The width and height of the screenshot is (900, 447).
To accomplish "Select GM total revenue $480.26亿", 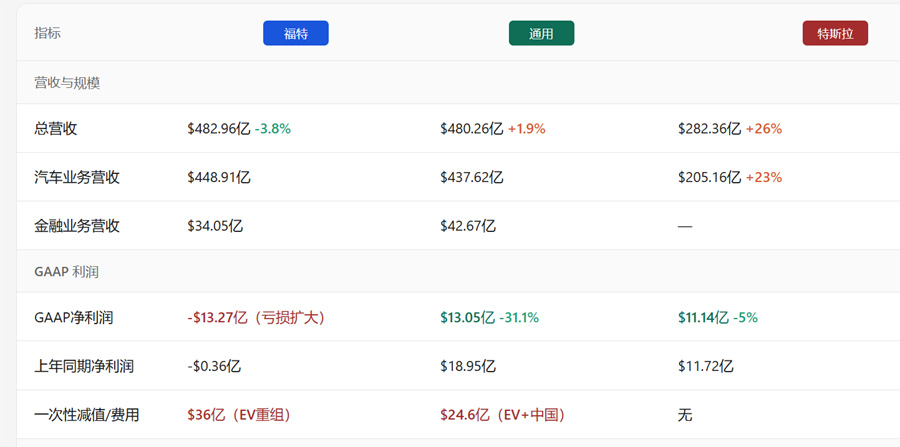I will (x=472, y=129).
